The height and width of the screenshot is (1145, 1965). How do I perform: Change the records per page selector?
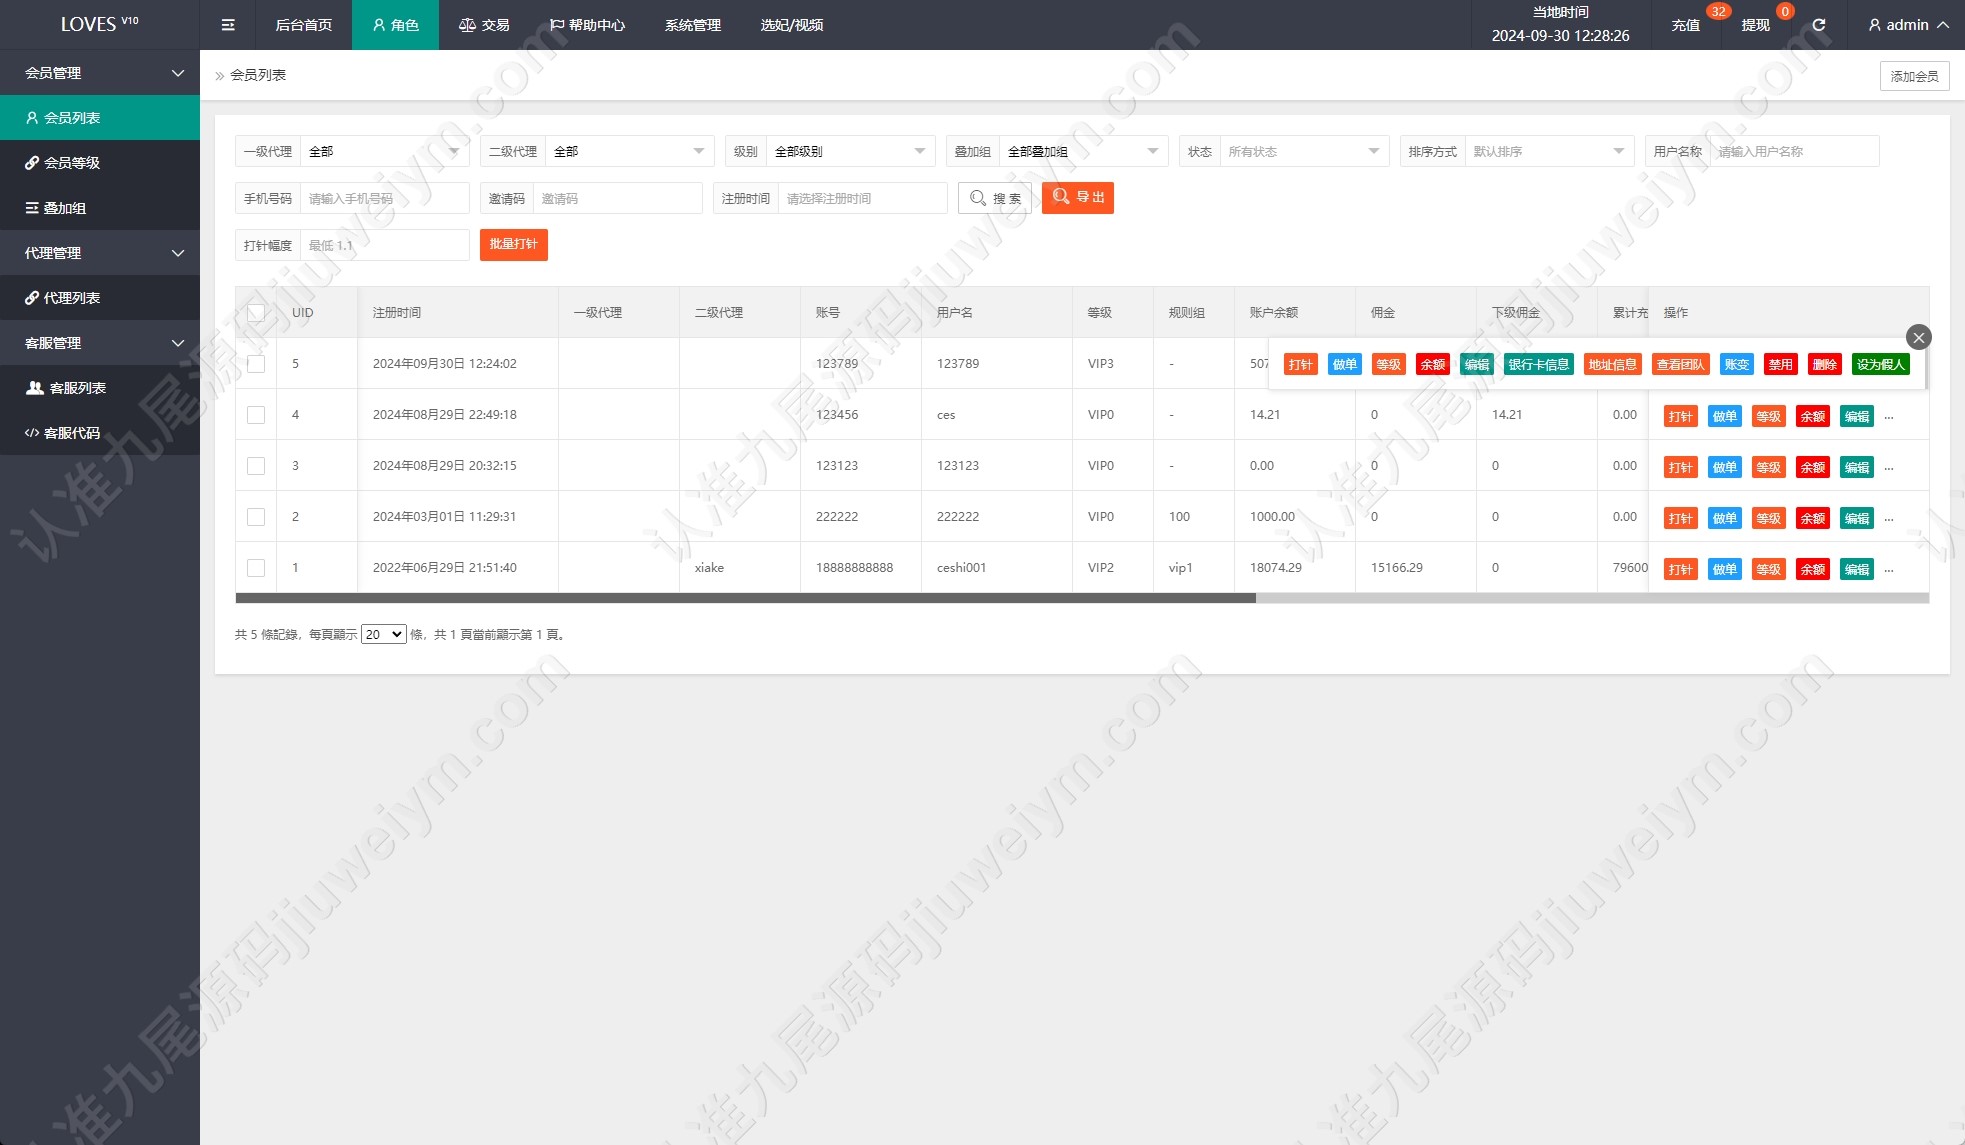383,634
